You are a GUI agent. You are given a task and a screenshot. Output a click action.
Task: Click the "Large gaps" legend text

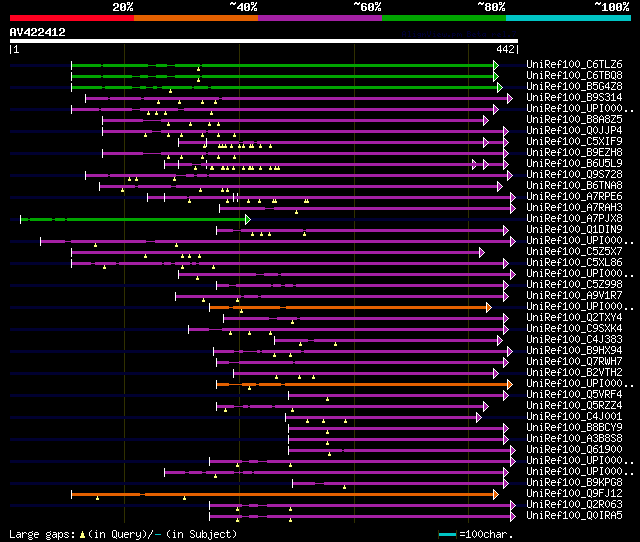click(x=42, y=534)
